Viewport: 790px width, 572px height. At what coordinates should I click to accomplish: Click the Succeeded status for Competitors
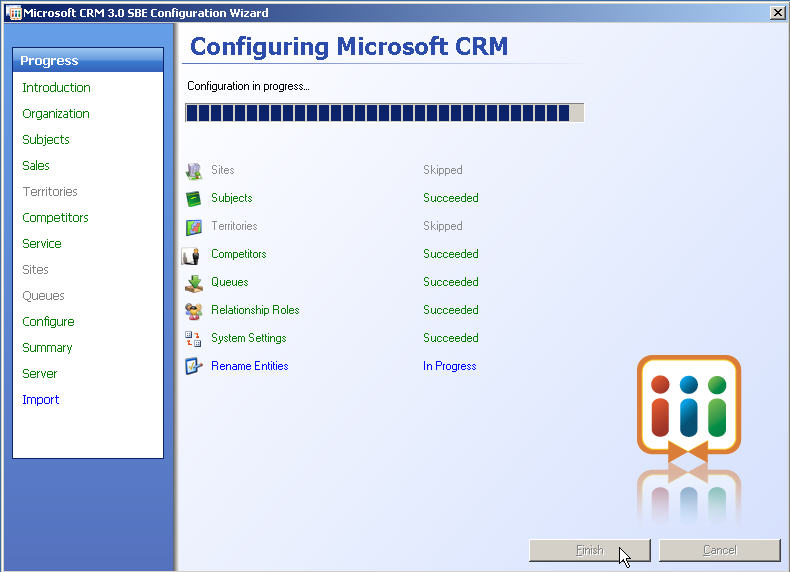point(451,254)
